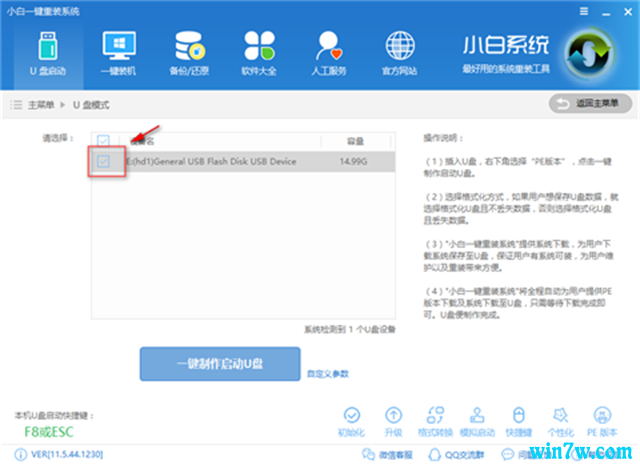Open the hamburger menu in title bar

point(584,11)
